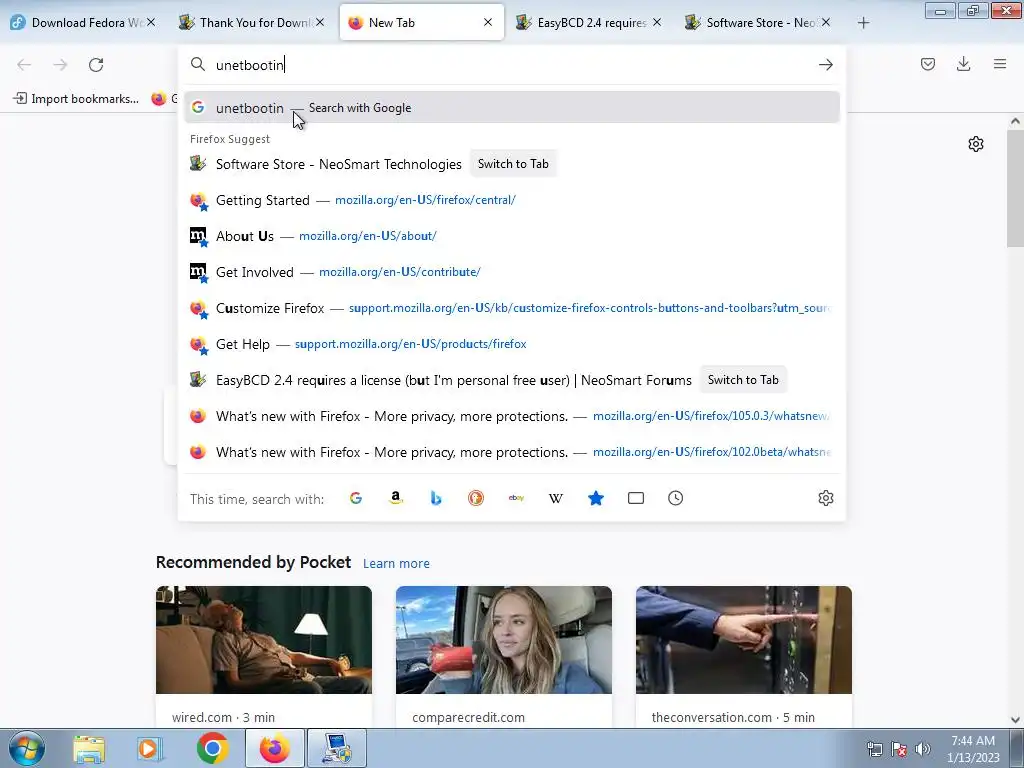
Task: Open search settings gear in dropdown
Action: 825,498
